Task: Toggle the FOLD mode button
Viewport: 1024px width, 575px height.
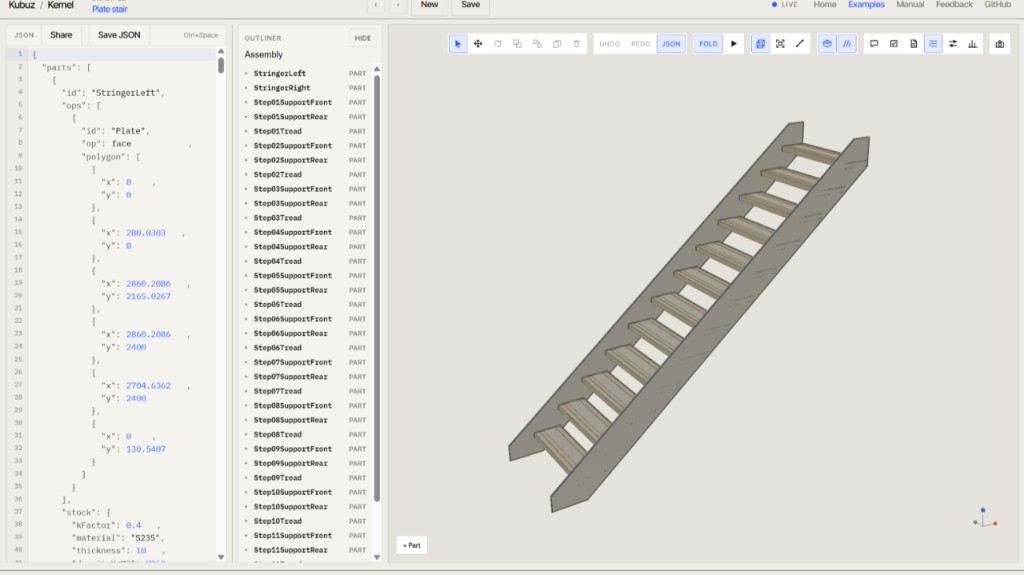Action: pyautogui.click(x=709, y=44)
